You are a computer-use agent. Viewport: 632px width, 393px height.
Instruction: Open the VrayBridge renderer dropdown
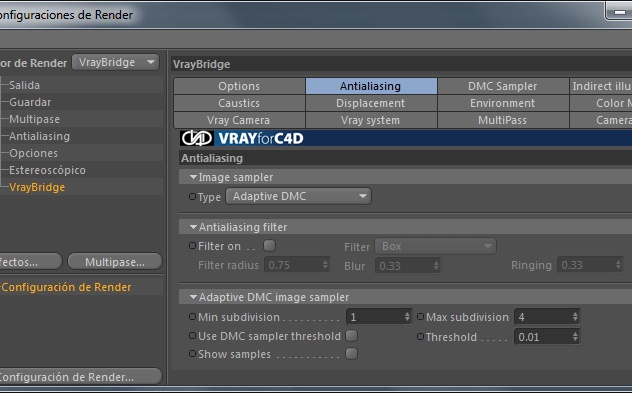[116, 62]
